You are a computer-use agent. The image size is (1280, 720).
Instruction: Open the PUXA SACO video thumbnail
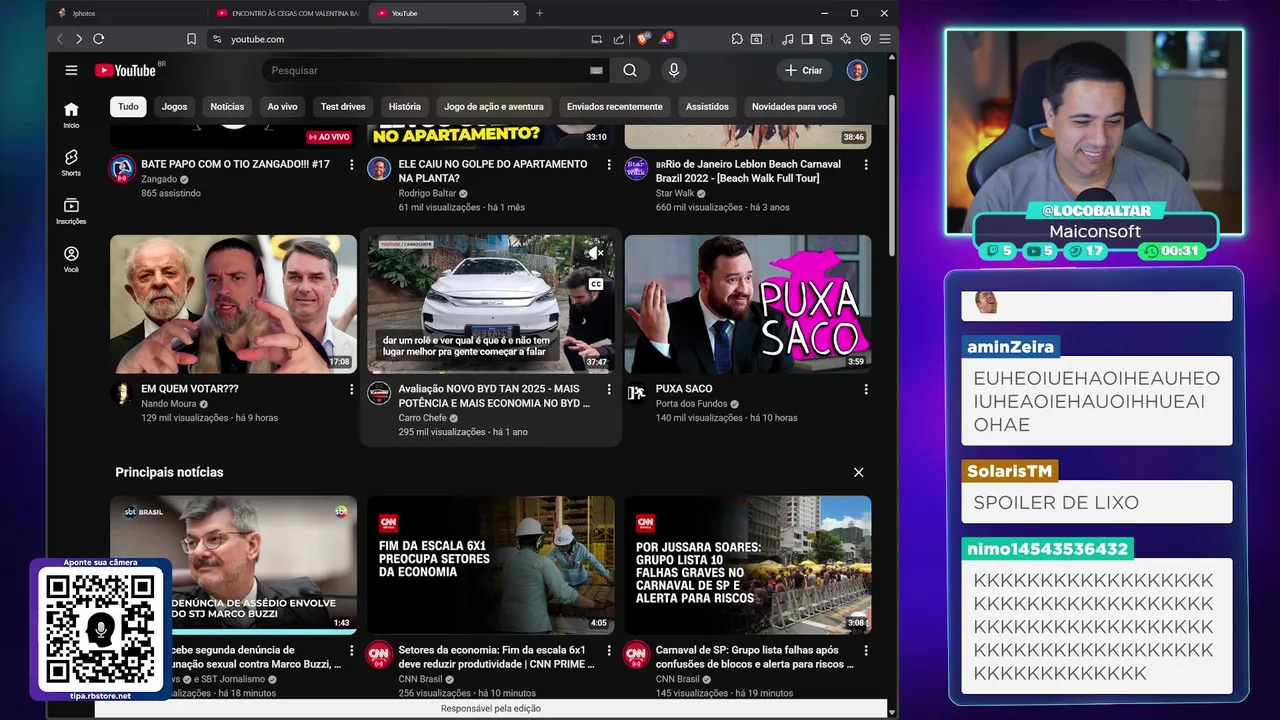pyautogui.click(x=748, y=304)
